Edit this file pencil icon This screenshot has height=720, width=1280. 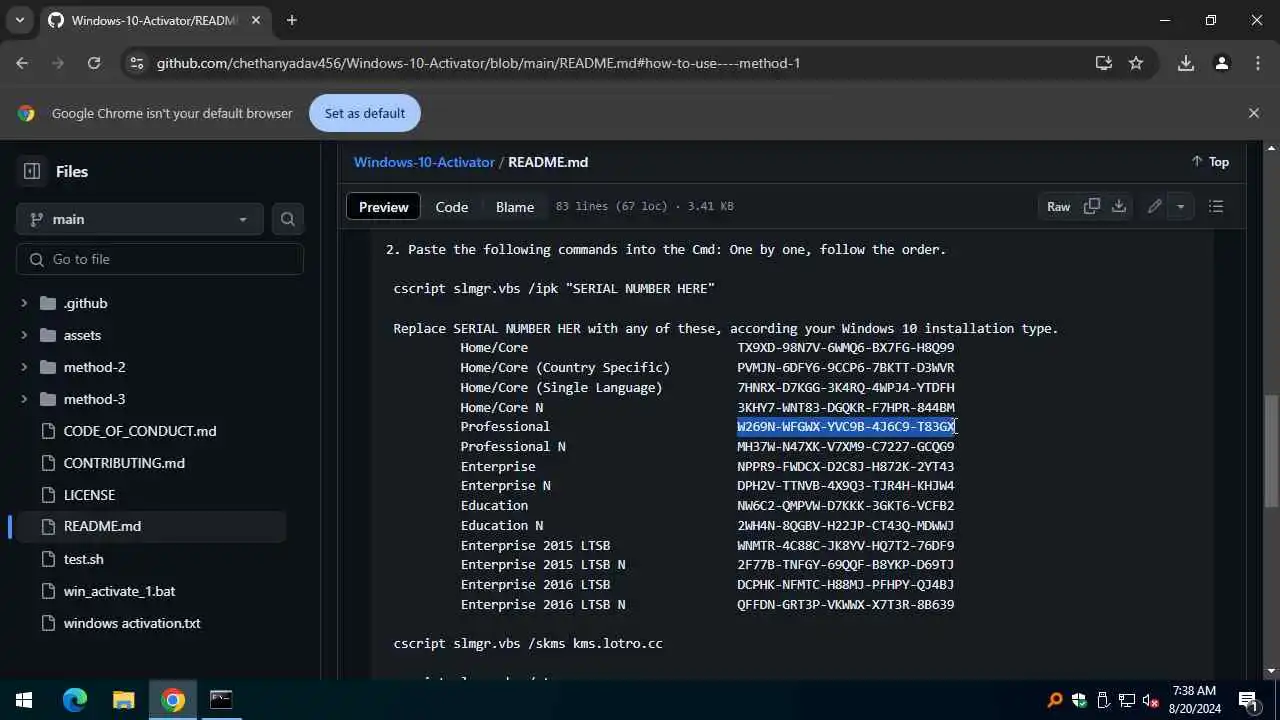pyautogui.click(x=1155, y=206)
